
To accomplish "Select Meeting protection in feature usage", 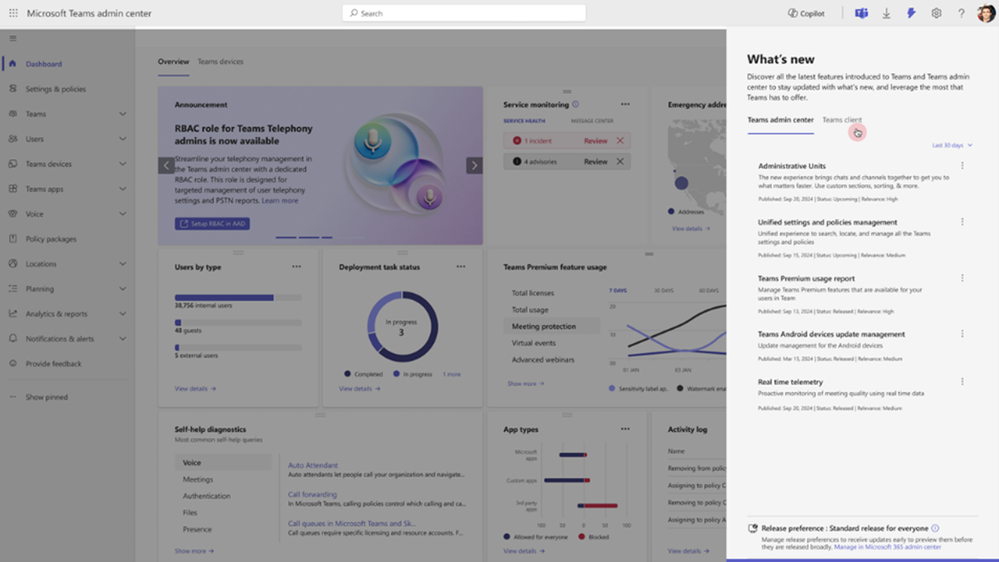I will (552, 326).
